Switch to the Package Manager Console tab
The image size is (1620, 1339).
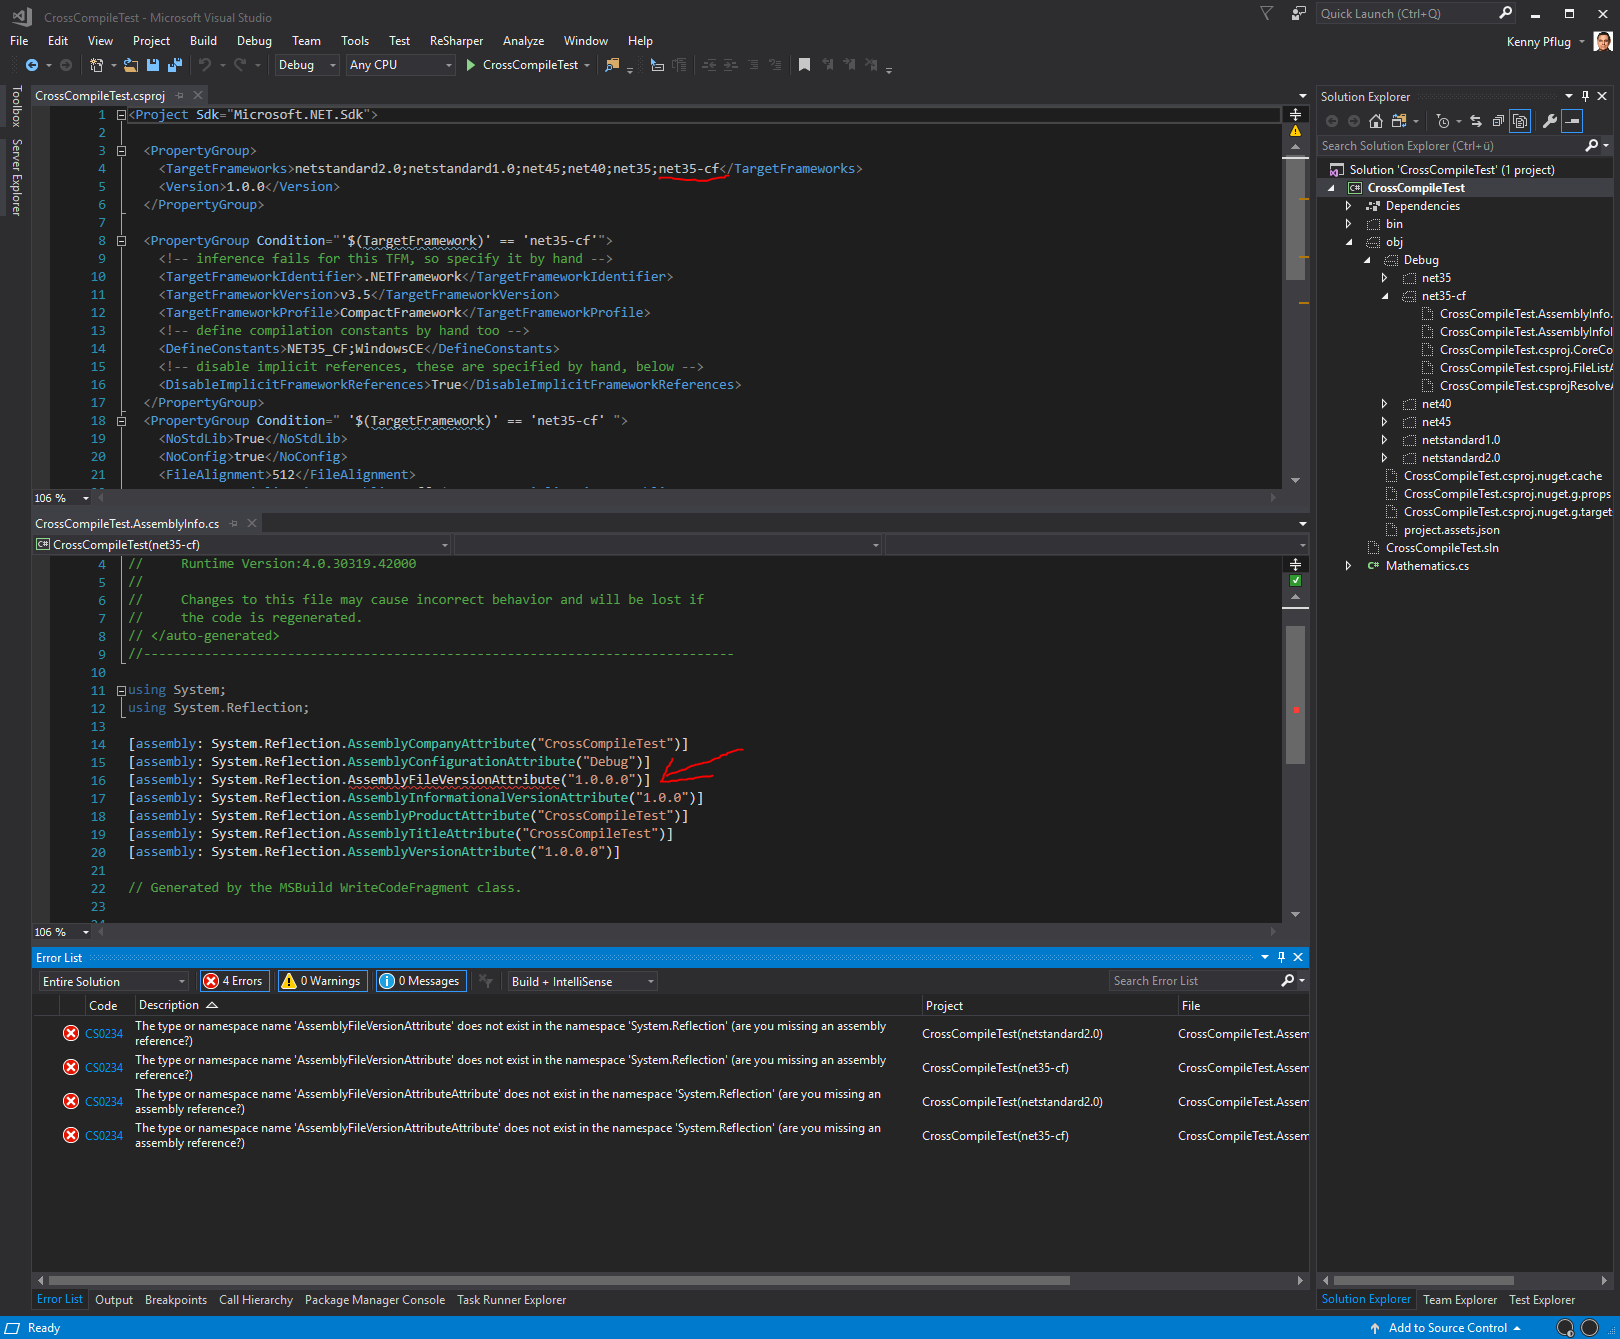click(374, 1300)
